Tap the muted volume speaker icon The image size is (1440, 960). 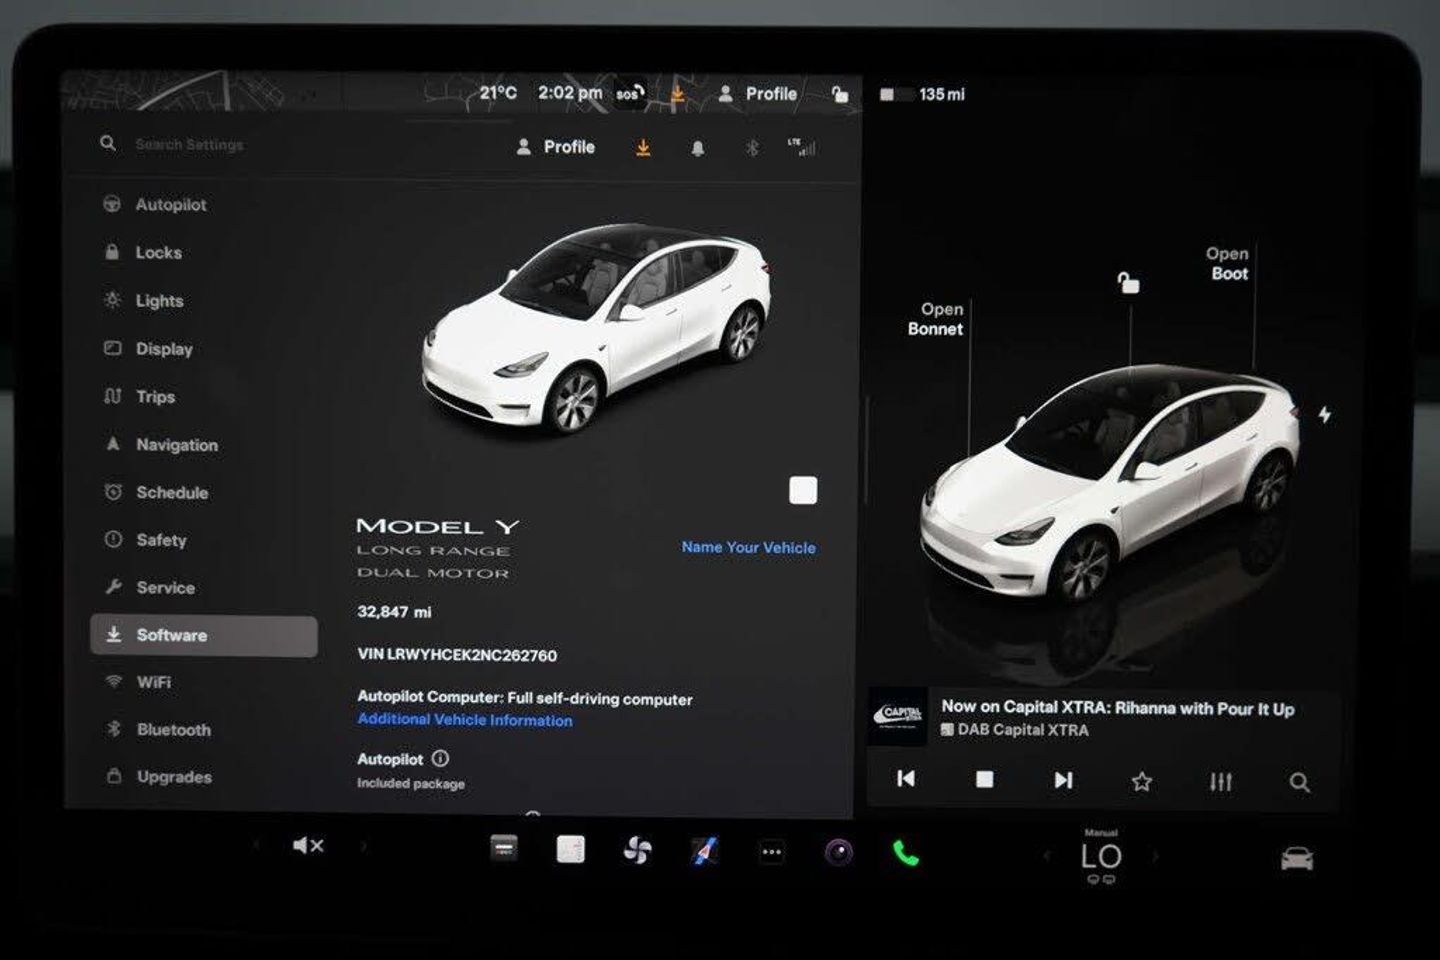(308, 846)
